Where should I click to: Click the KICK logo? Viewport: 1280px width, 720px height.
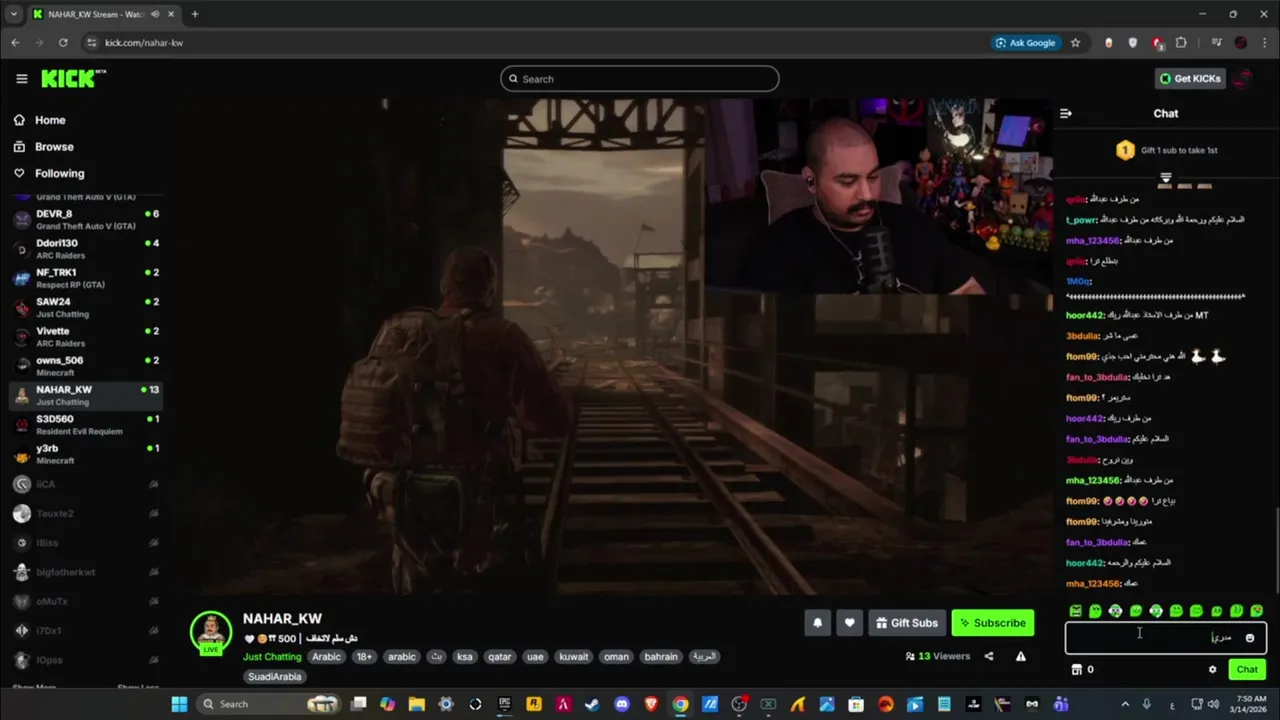pos(73,79)
